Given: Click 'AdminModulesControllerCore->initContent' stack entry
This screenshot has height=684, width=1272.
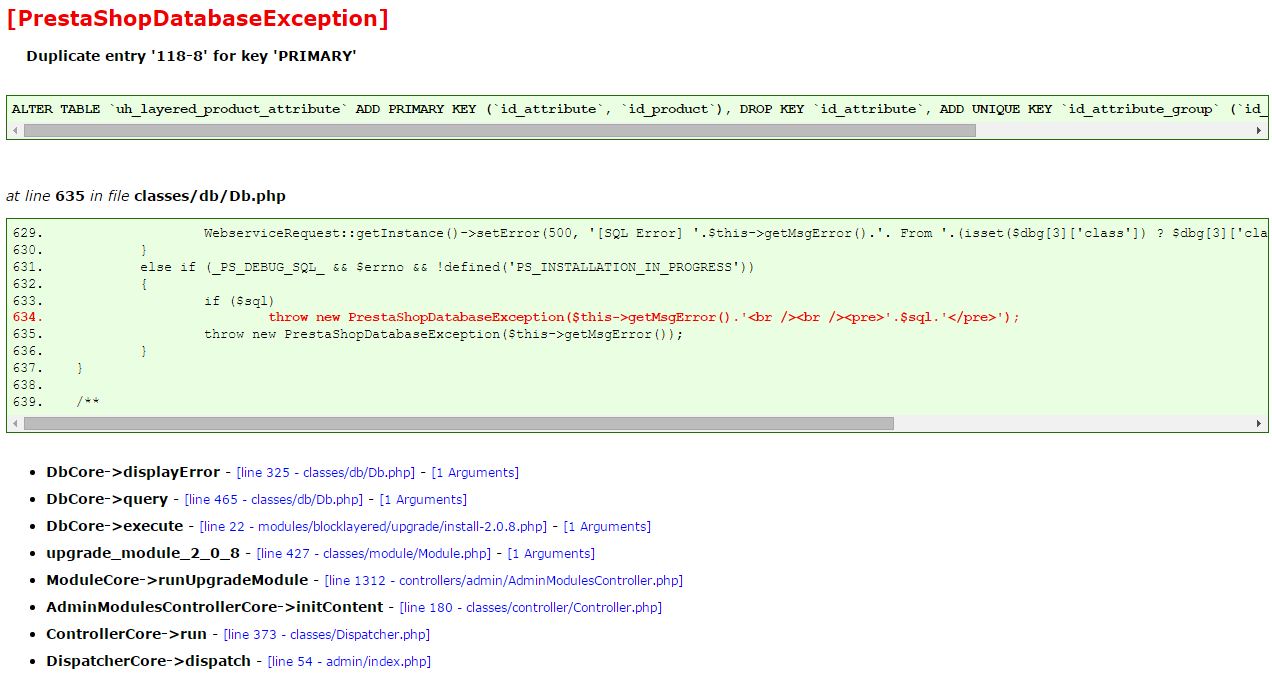Looking at the screenshot, I should [215, 608].
